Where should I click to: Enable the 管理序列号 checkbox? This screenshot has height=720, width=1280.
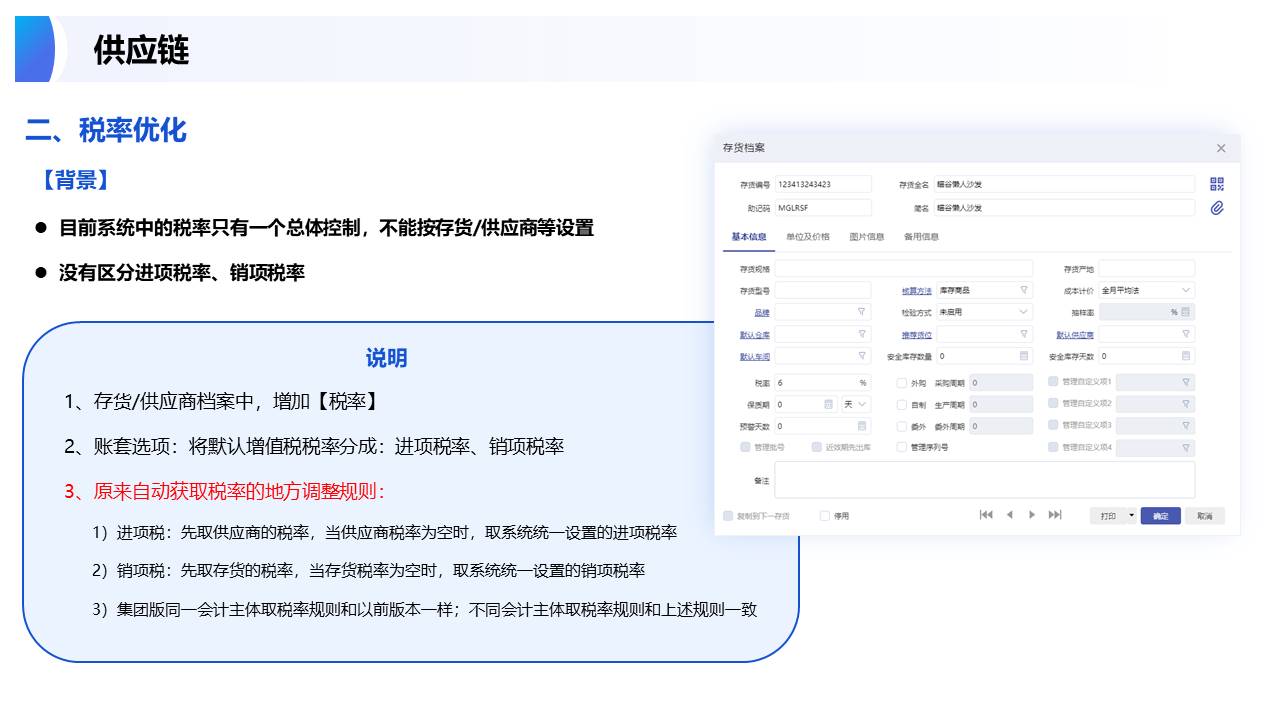tap(902, 447)
